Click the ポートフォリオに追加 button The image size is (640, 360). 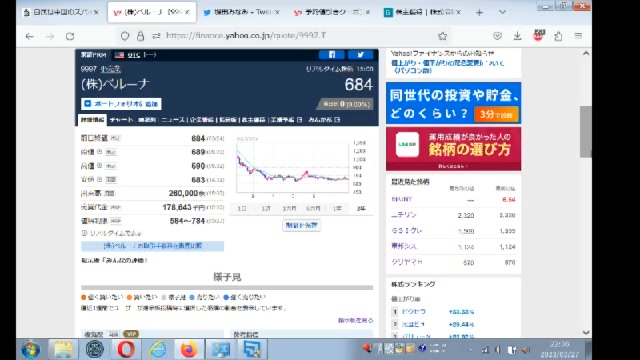pyautogui.click(x=121, y=104)
